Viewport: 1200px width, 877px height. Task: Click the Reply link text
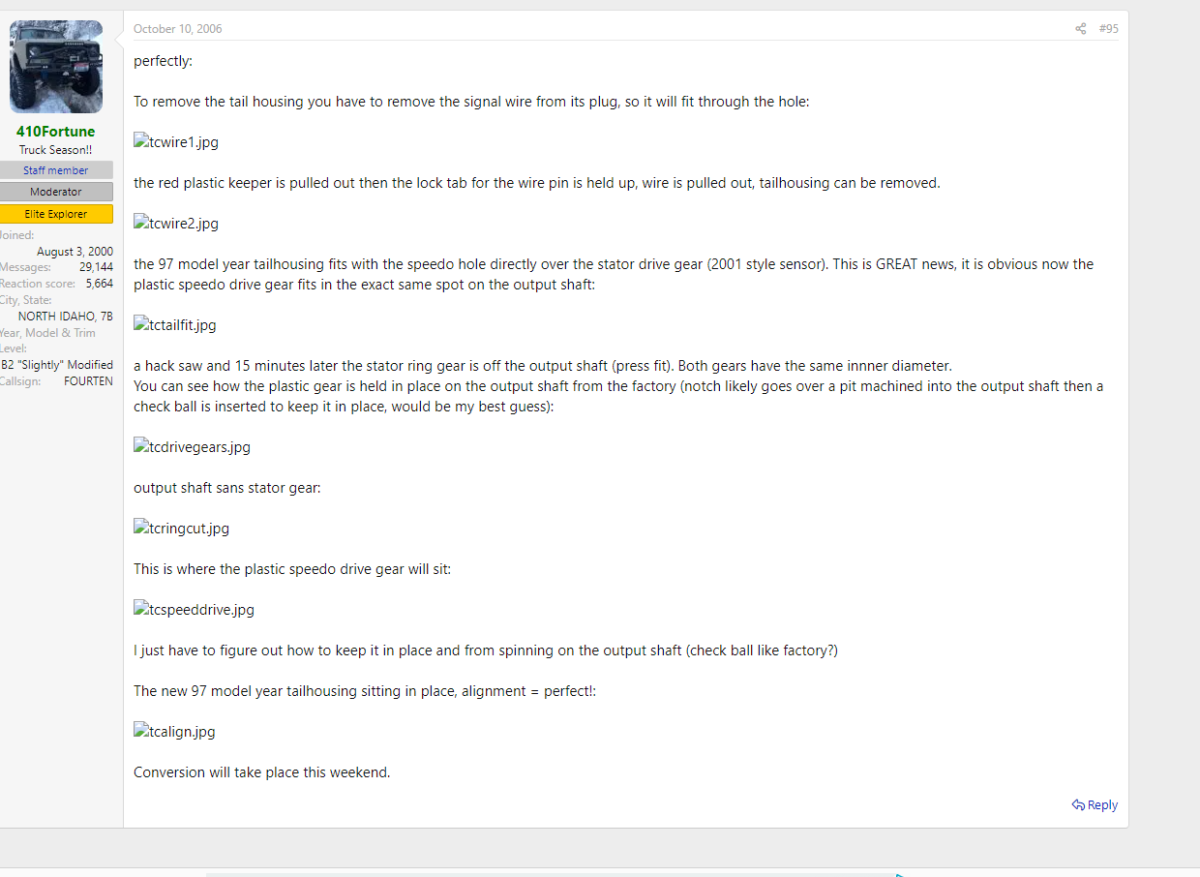(1103, 805)
